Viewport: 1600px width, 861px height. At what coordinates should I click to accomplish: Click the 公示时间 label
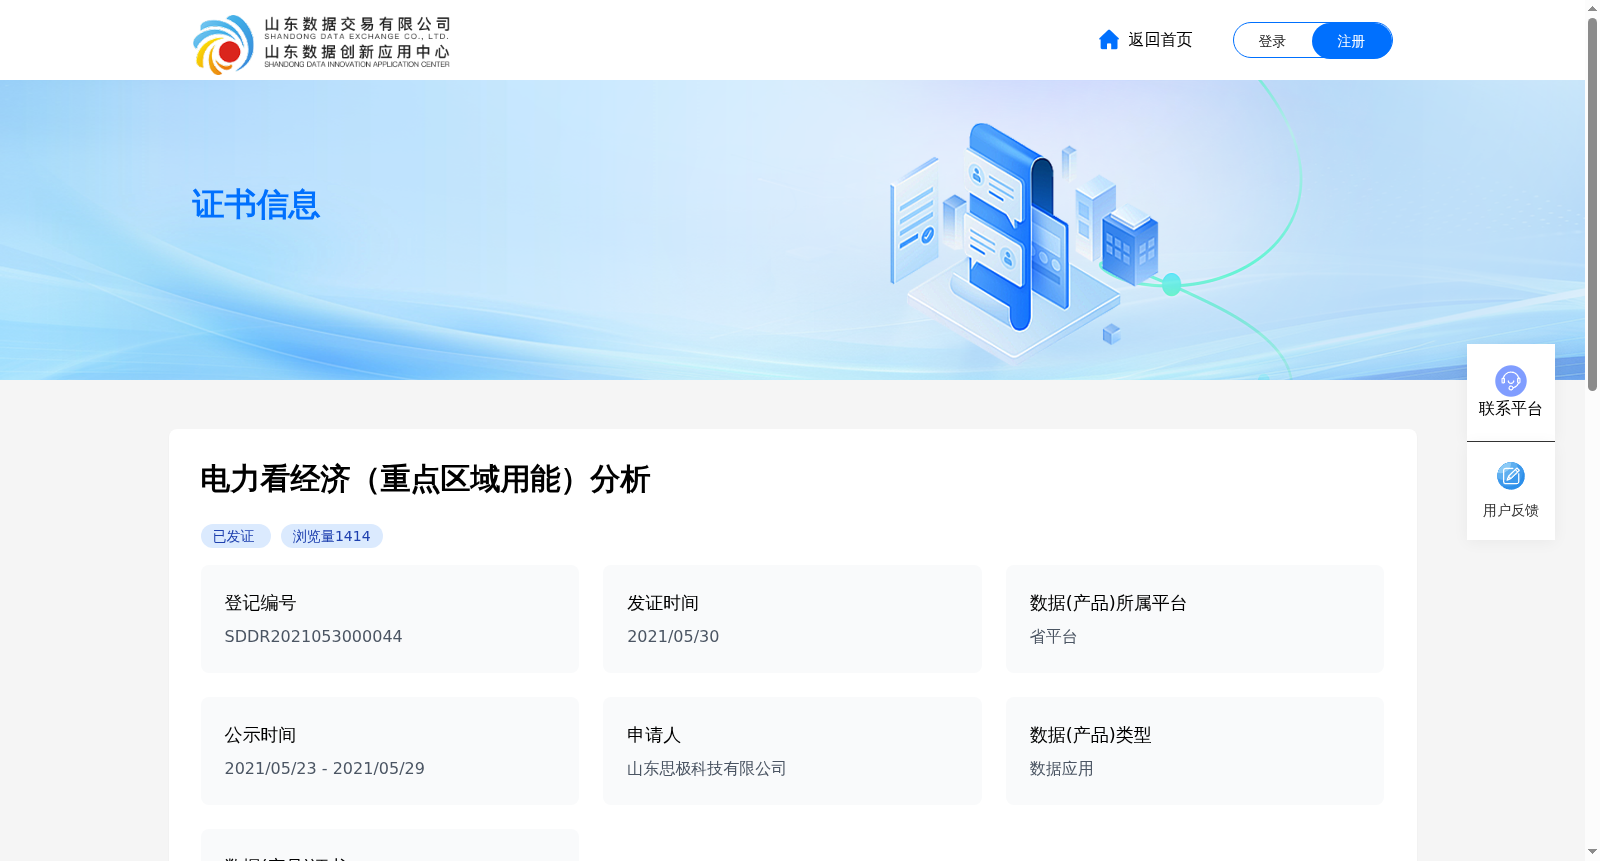pyautogui.click(x=260, y=735)
